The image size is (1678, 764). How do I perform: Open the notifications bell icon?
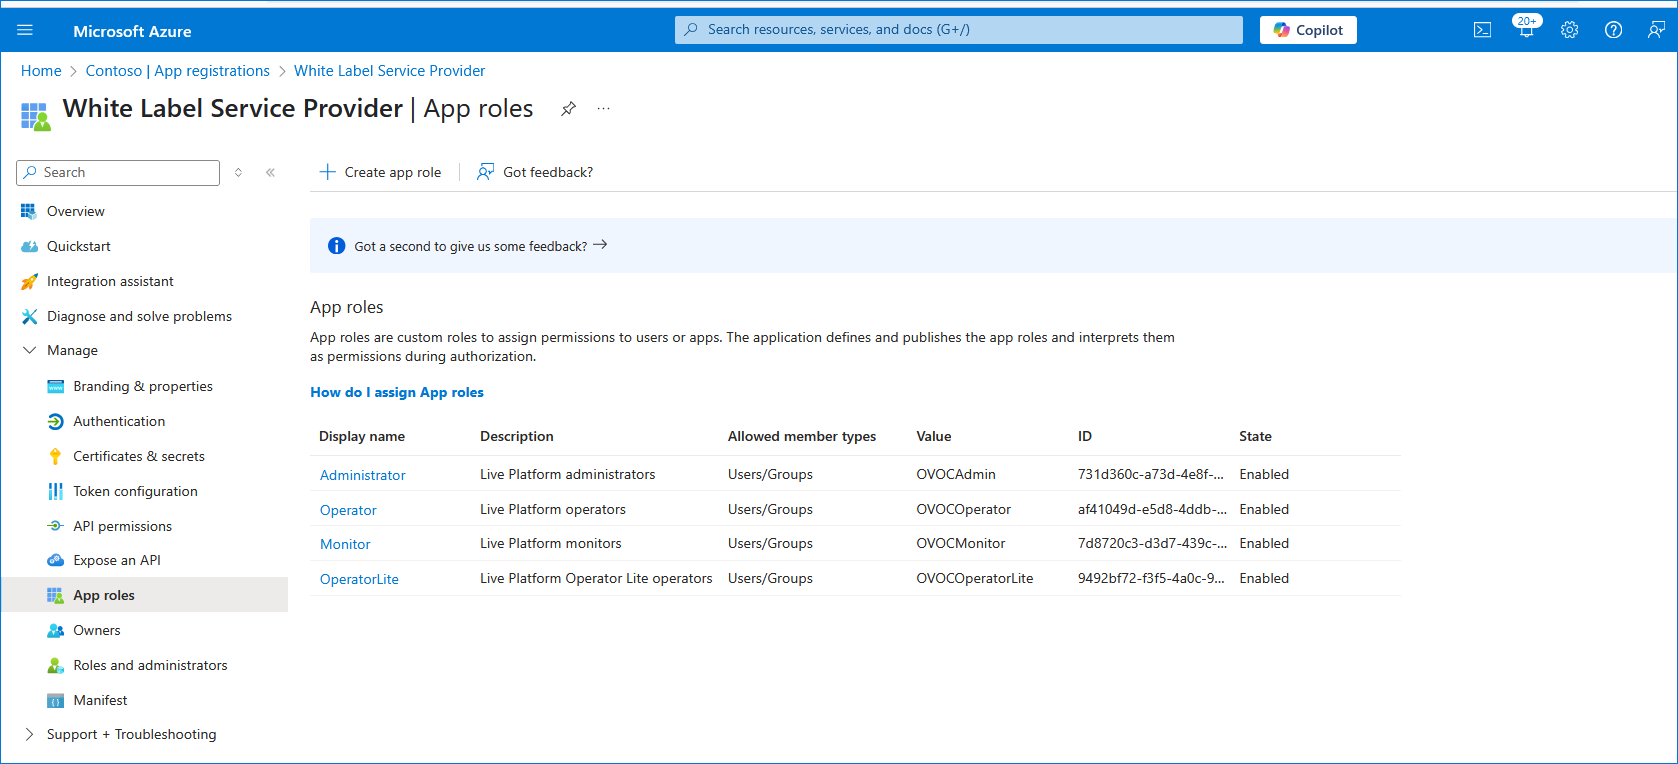pos(1526,30)
